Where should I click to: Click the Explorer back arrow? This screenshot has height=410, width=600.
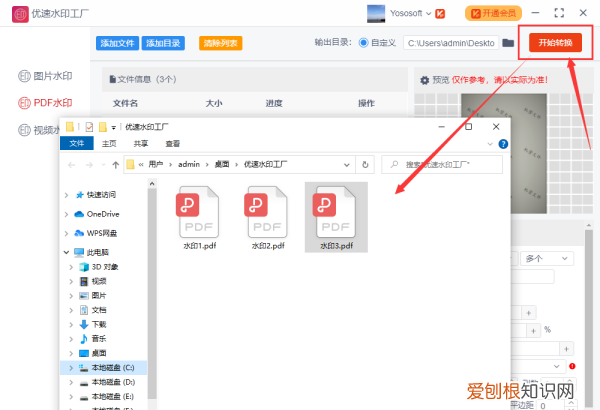point(72,165)
